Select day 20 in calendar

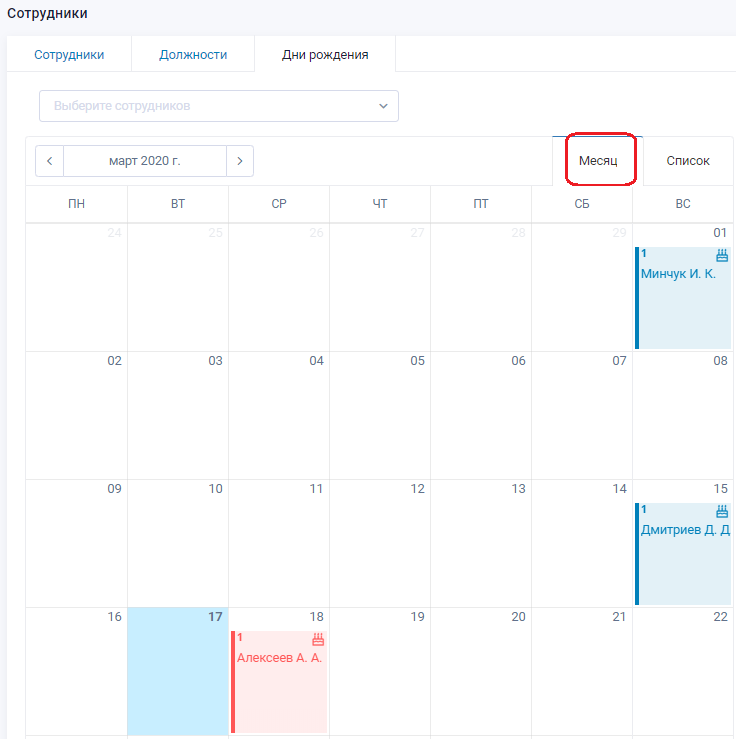pos(481,671)
